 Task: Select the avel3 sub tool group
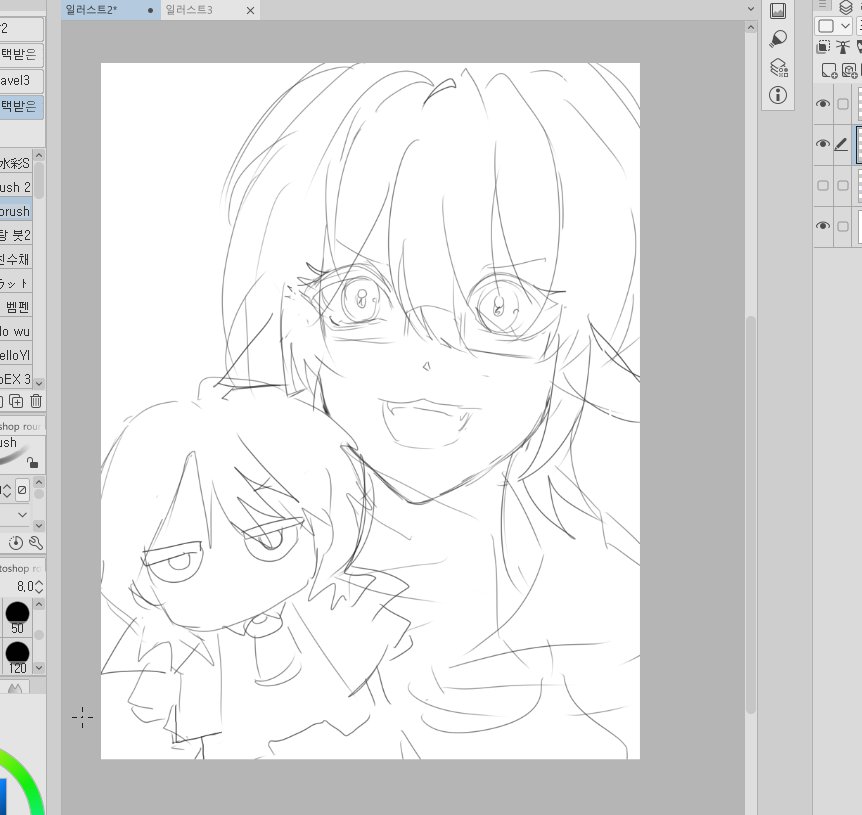click(21, 81)
